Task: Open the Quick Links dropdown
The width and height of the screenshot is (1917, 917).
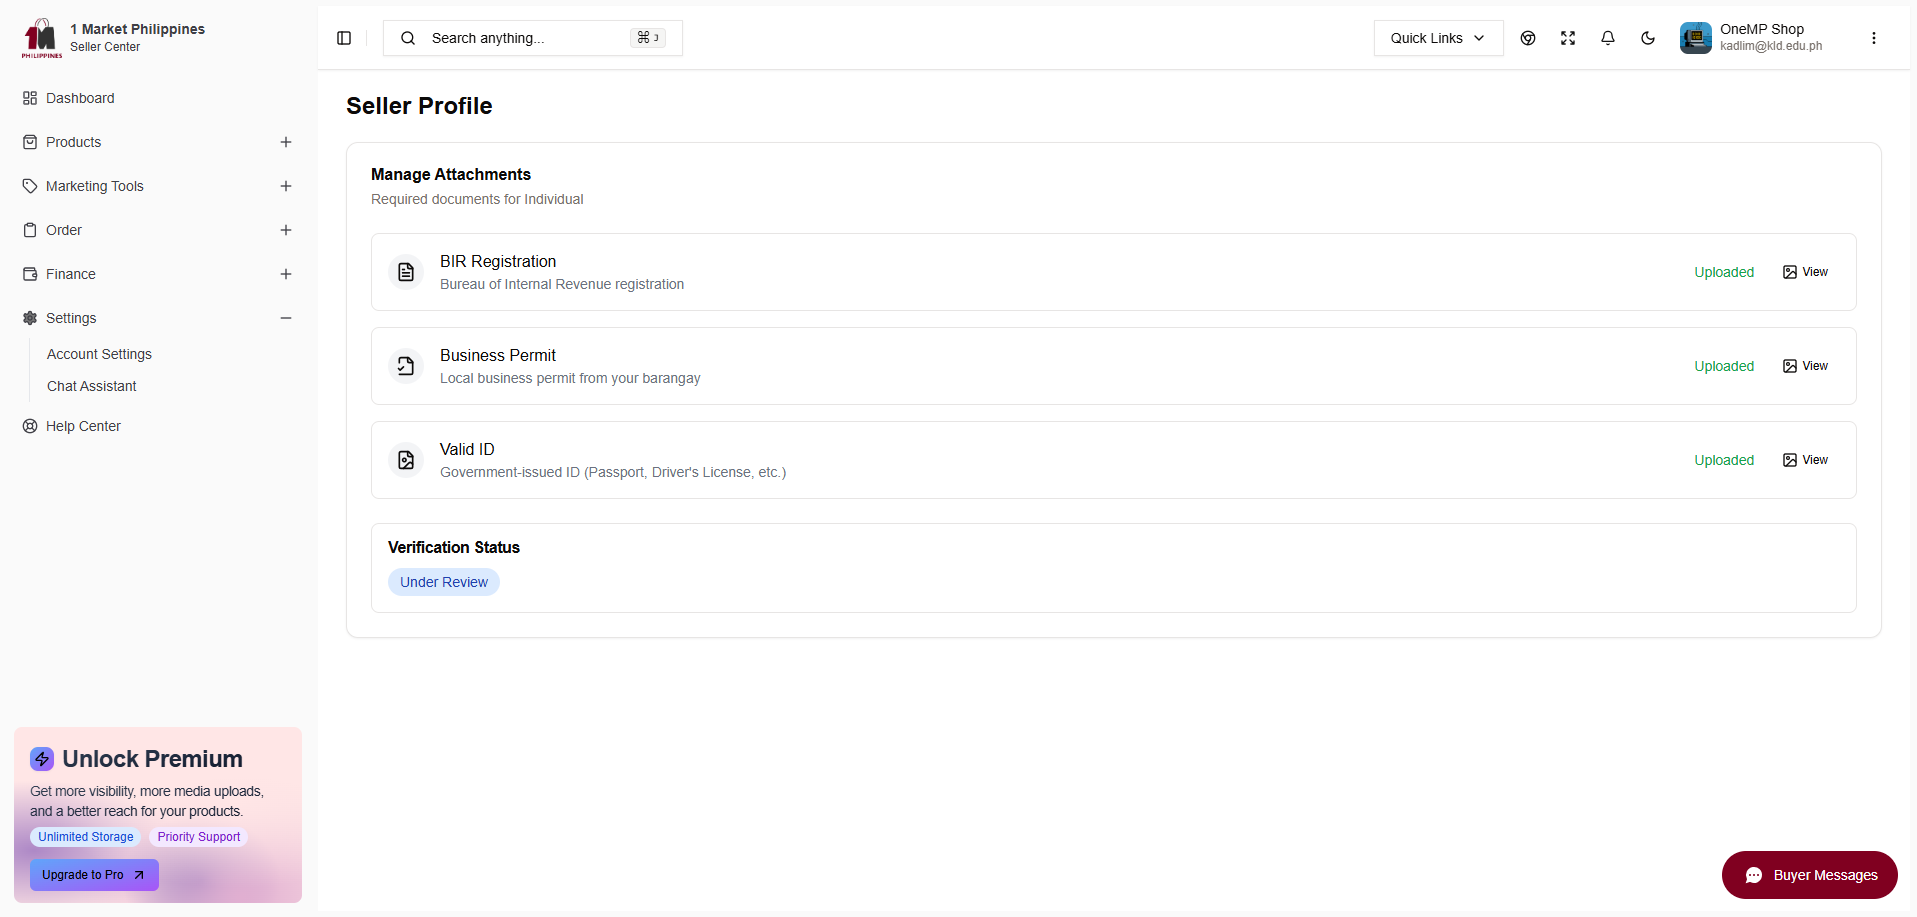Action: coord(1438,38)
